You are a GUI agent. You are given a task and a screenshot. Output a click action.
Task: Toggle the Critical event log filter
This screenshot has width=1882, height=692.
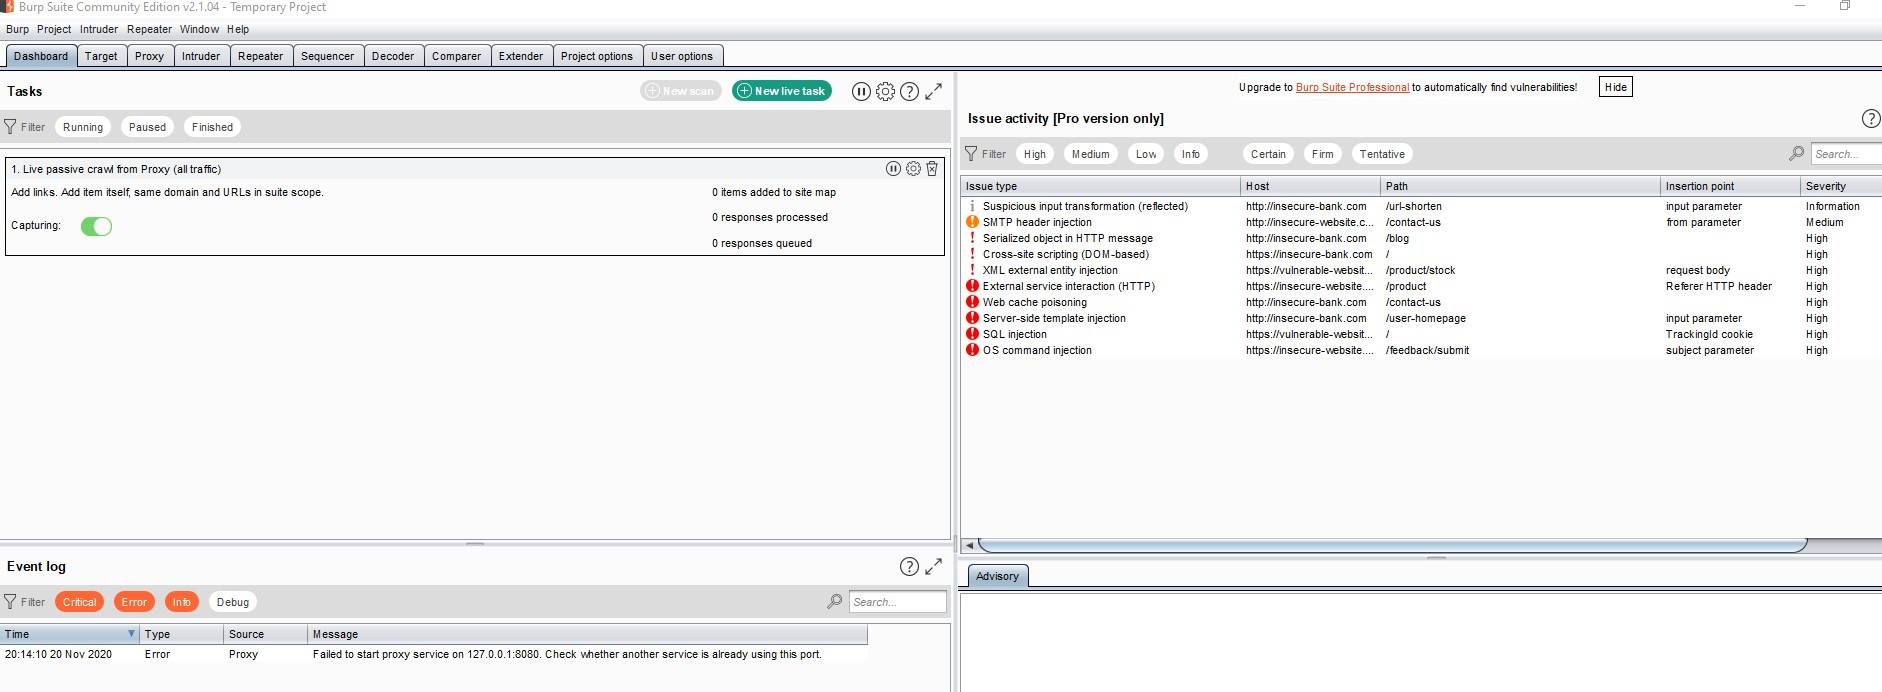pyautogui.click(x=79, y=602)
